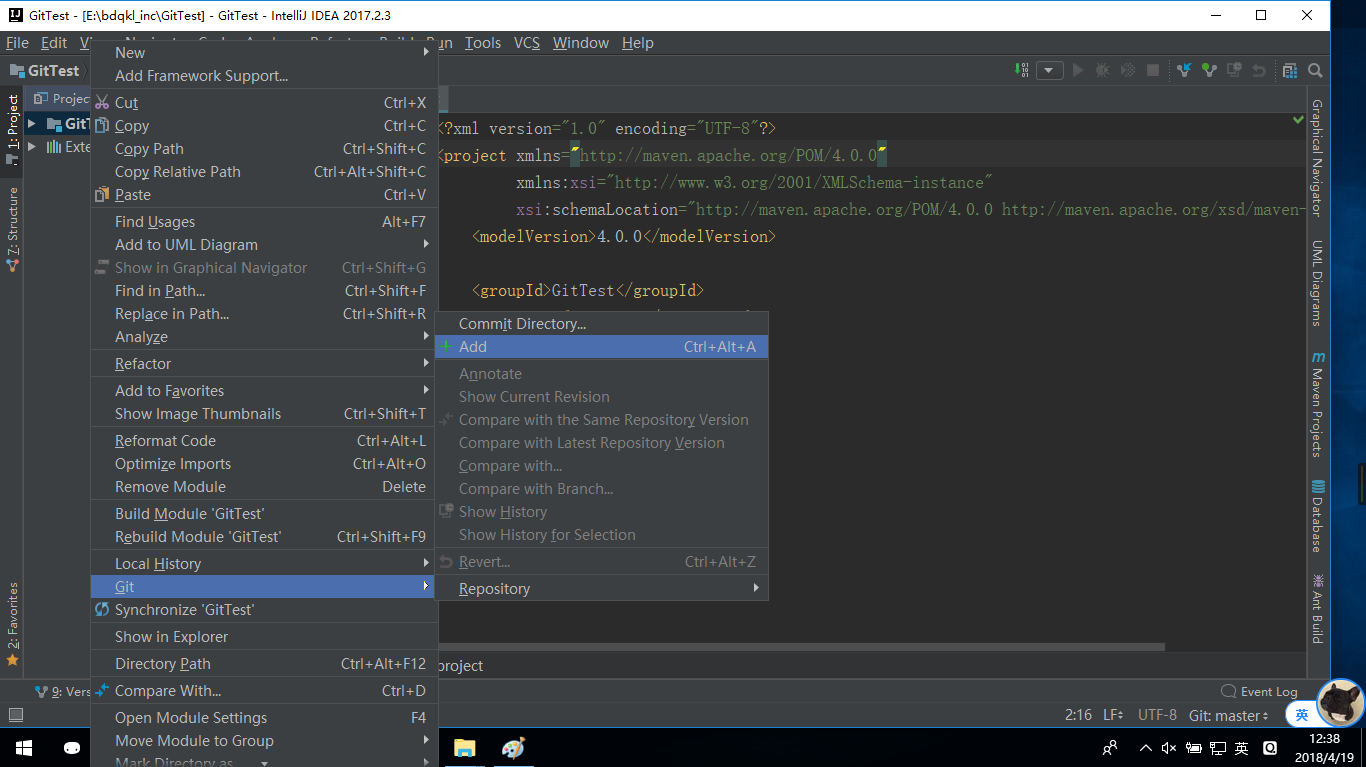The width and height of the screenshot is (1366, 767).
Task: Expand the Repository submenu
Action: [x=602, y=588]
